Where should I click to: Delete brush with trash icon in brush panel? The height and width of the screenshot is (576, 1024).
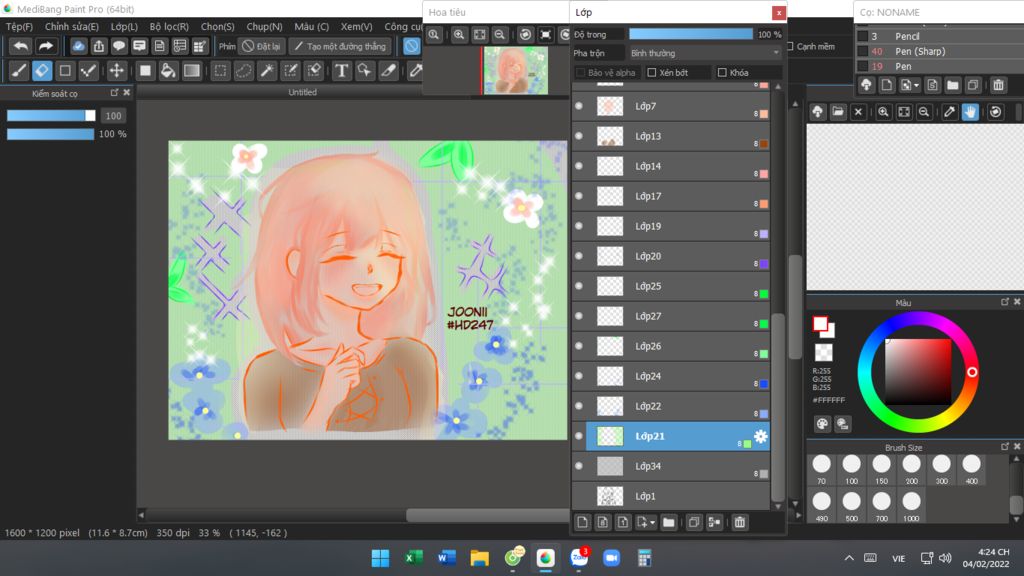999,85
